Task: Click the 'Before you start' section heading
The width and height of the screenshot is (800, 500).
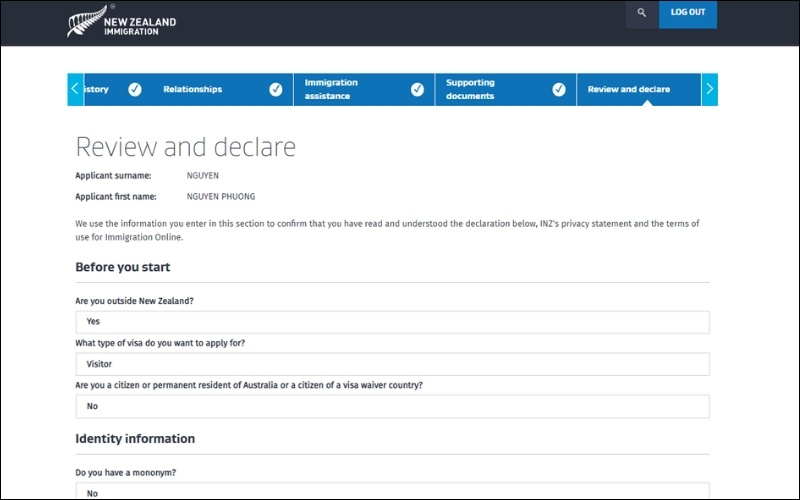Action: tap(122, 267)
